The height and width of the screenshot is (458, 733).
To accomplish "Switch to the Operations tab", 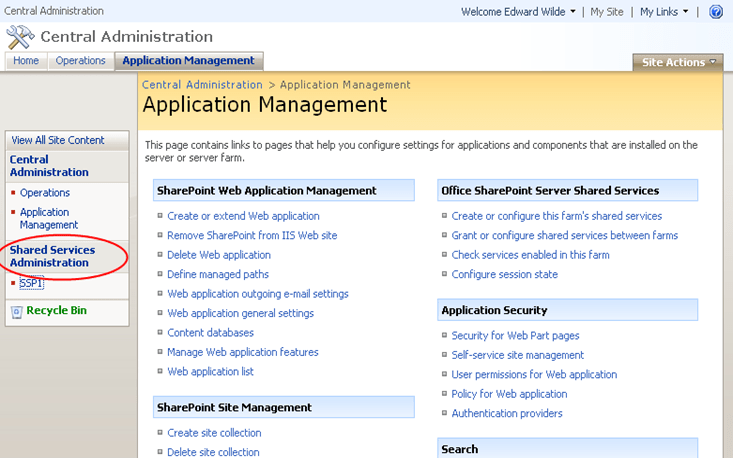I will 80,61.
